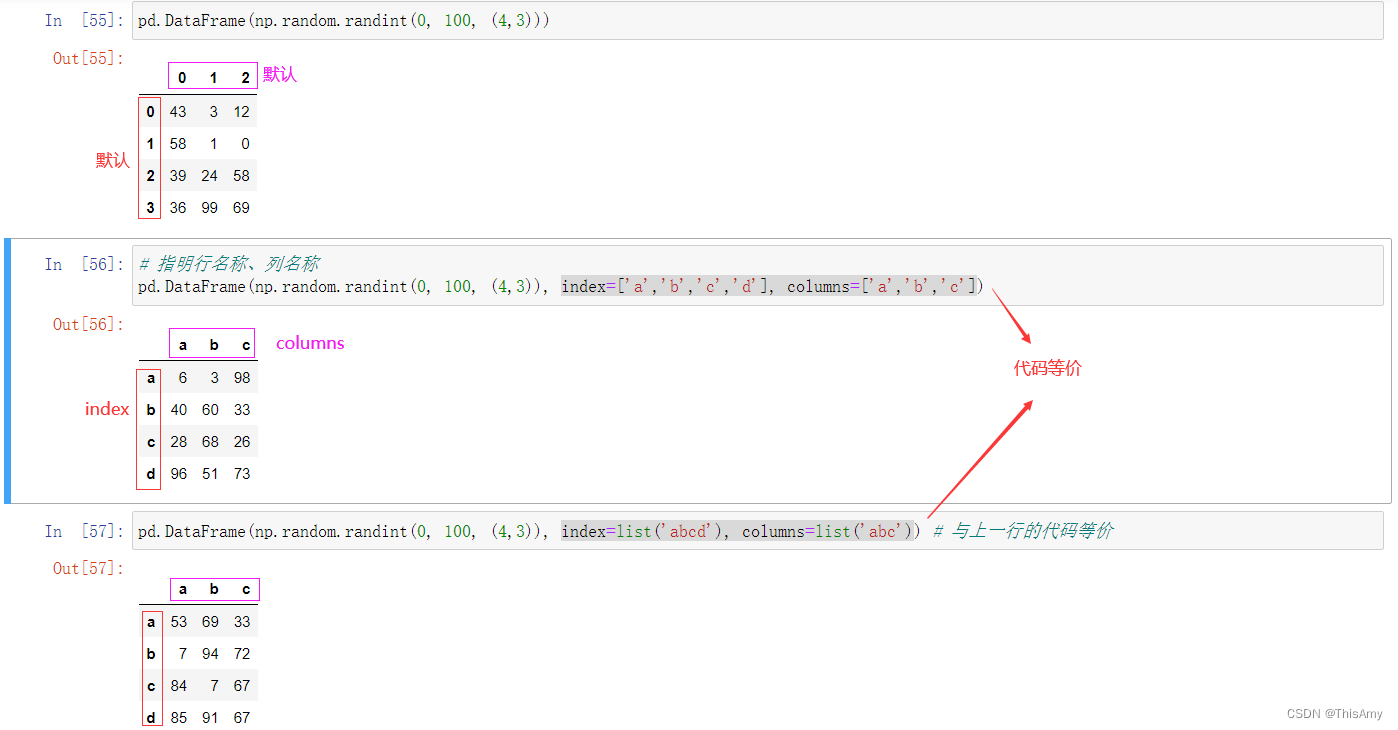Click value 24 in the Out[55] table
The width and height of the screenshot is (1398, 730).
click(x=209, y=176)
